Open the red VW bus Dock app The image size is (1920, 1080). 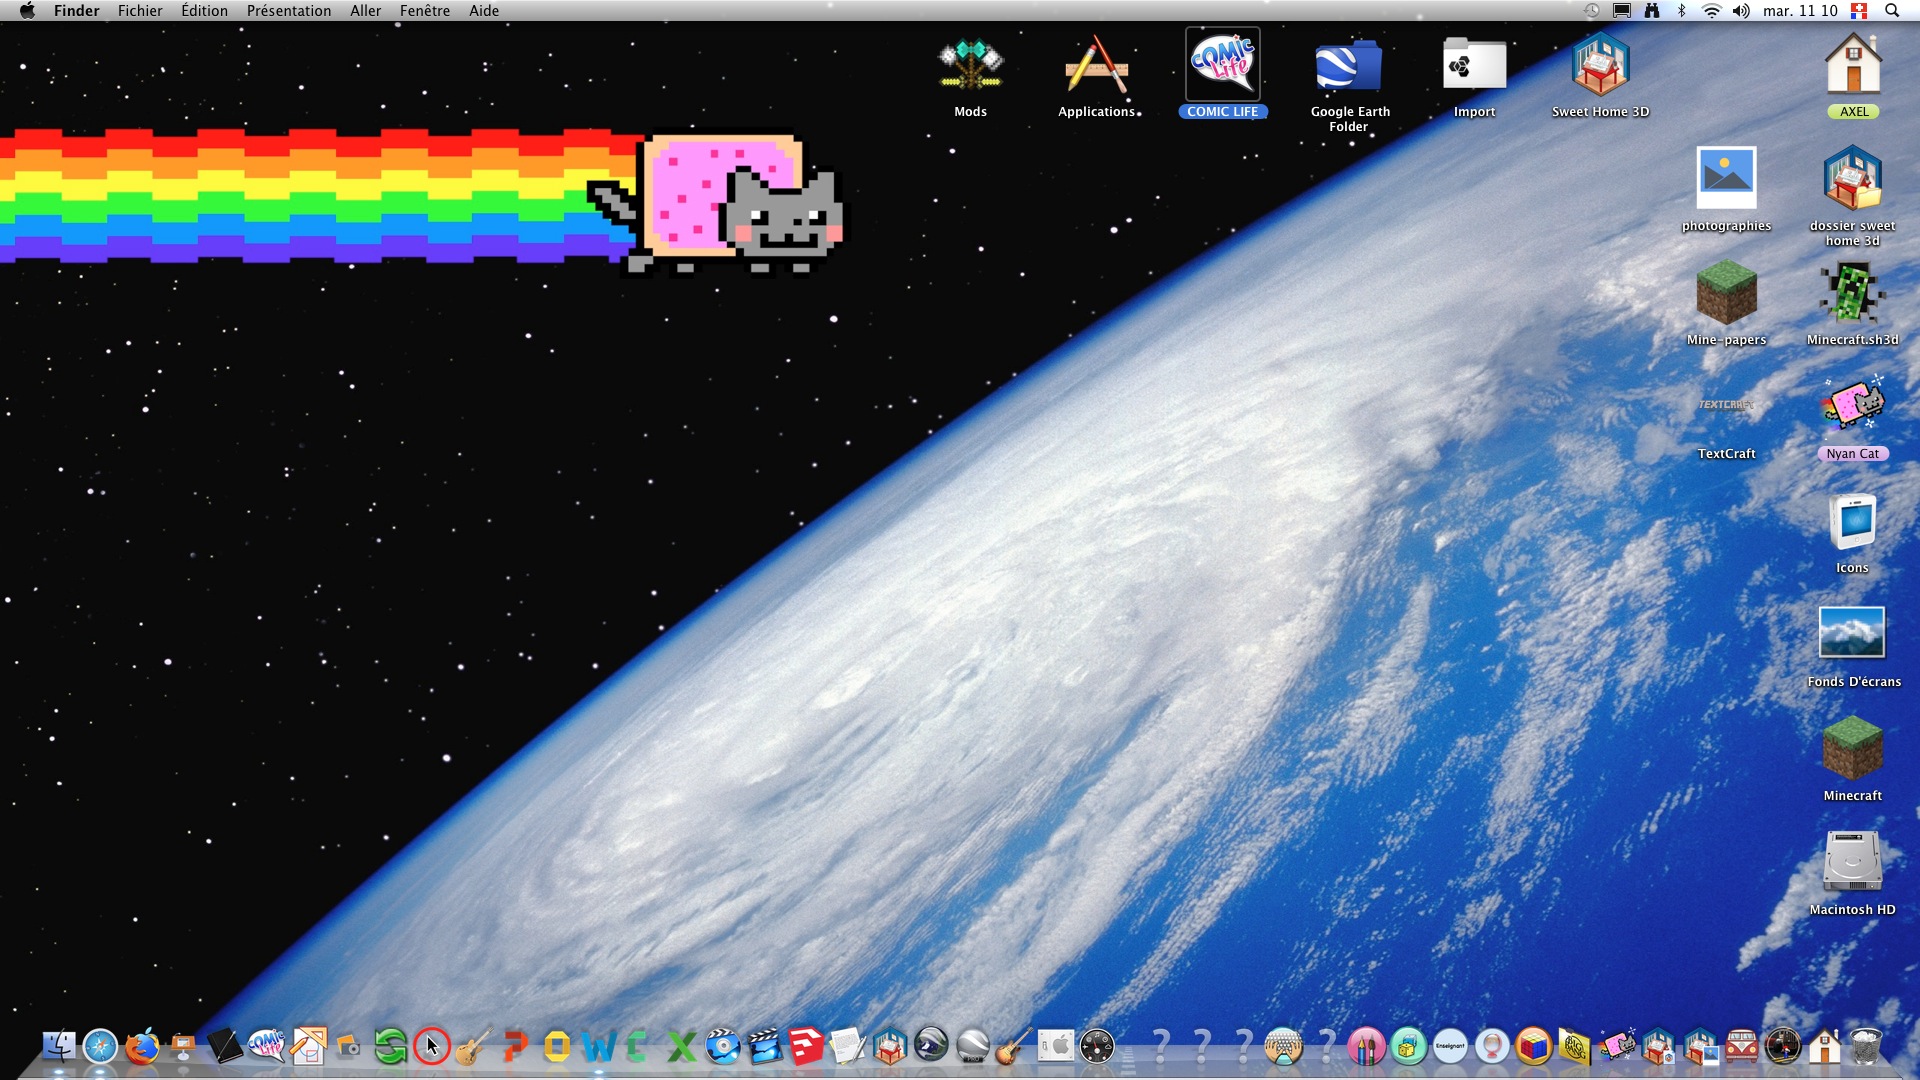(1741, 1047)
